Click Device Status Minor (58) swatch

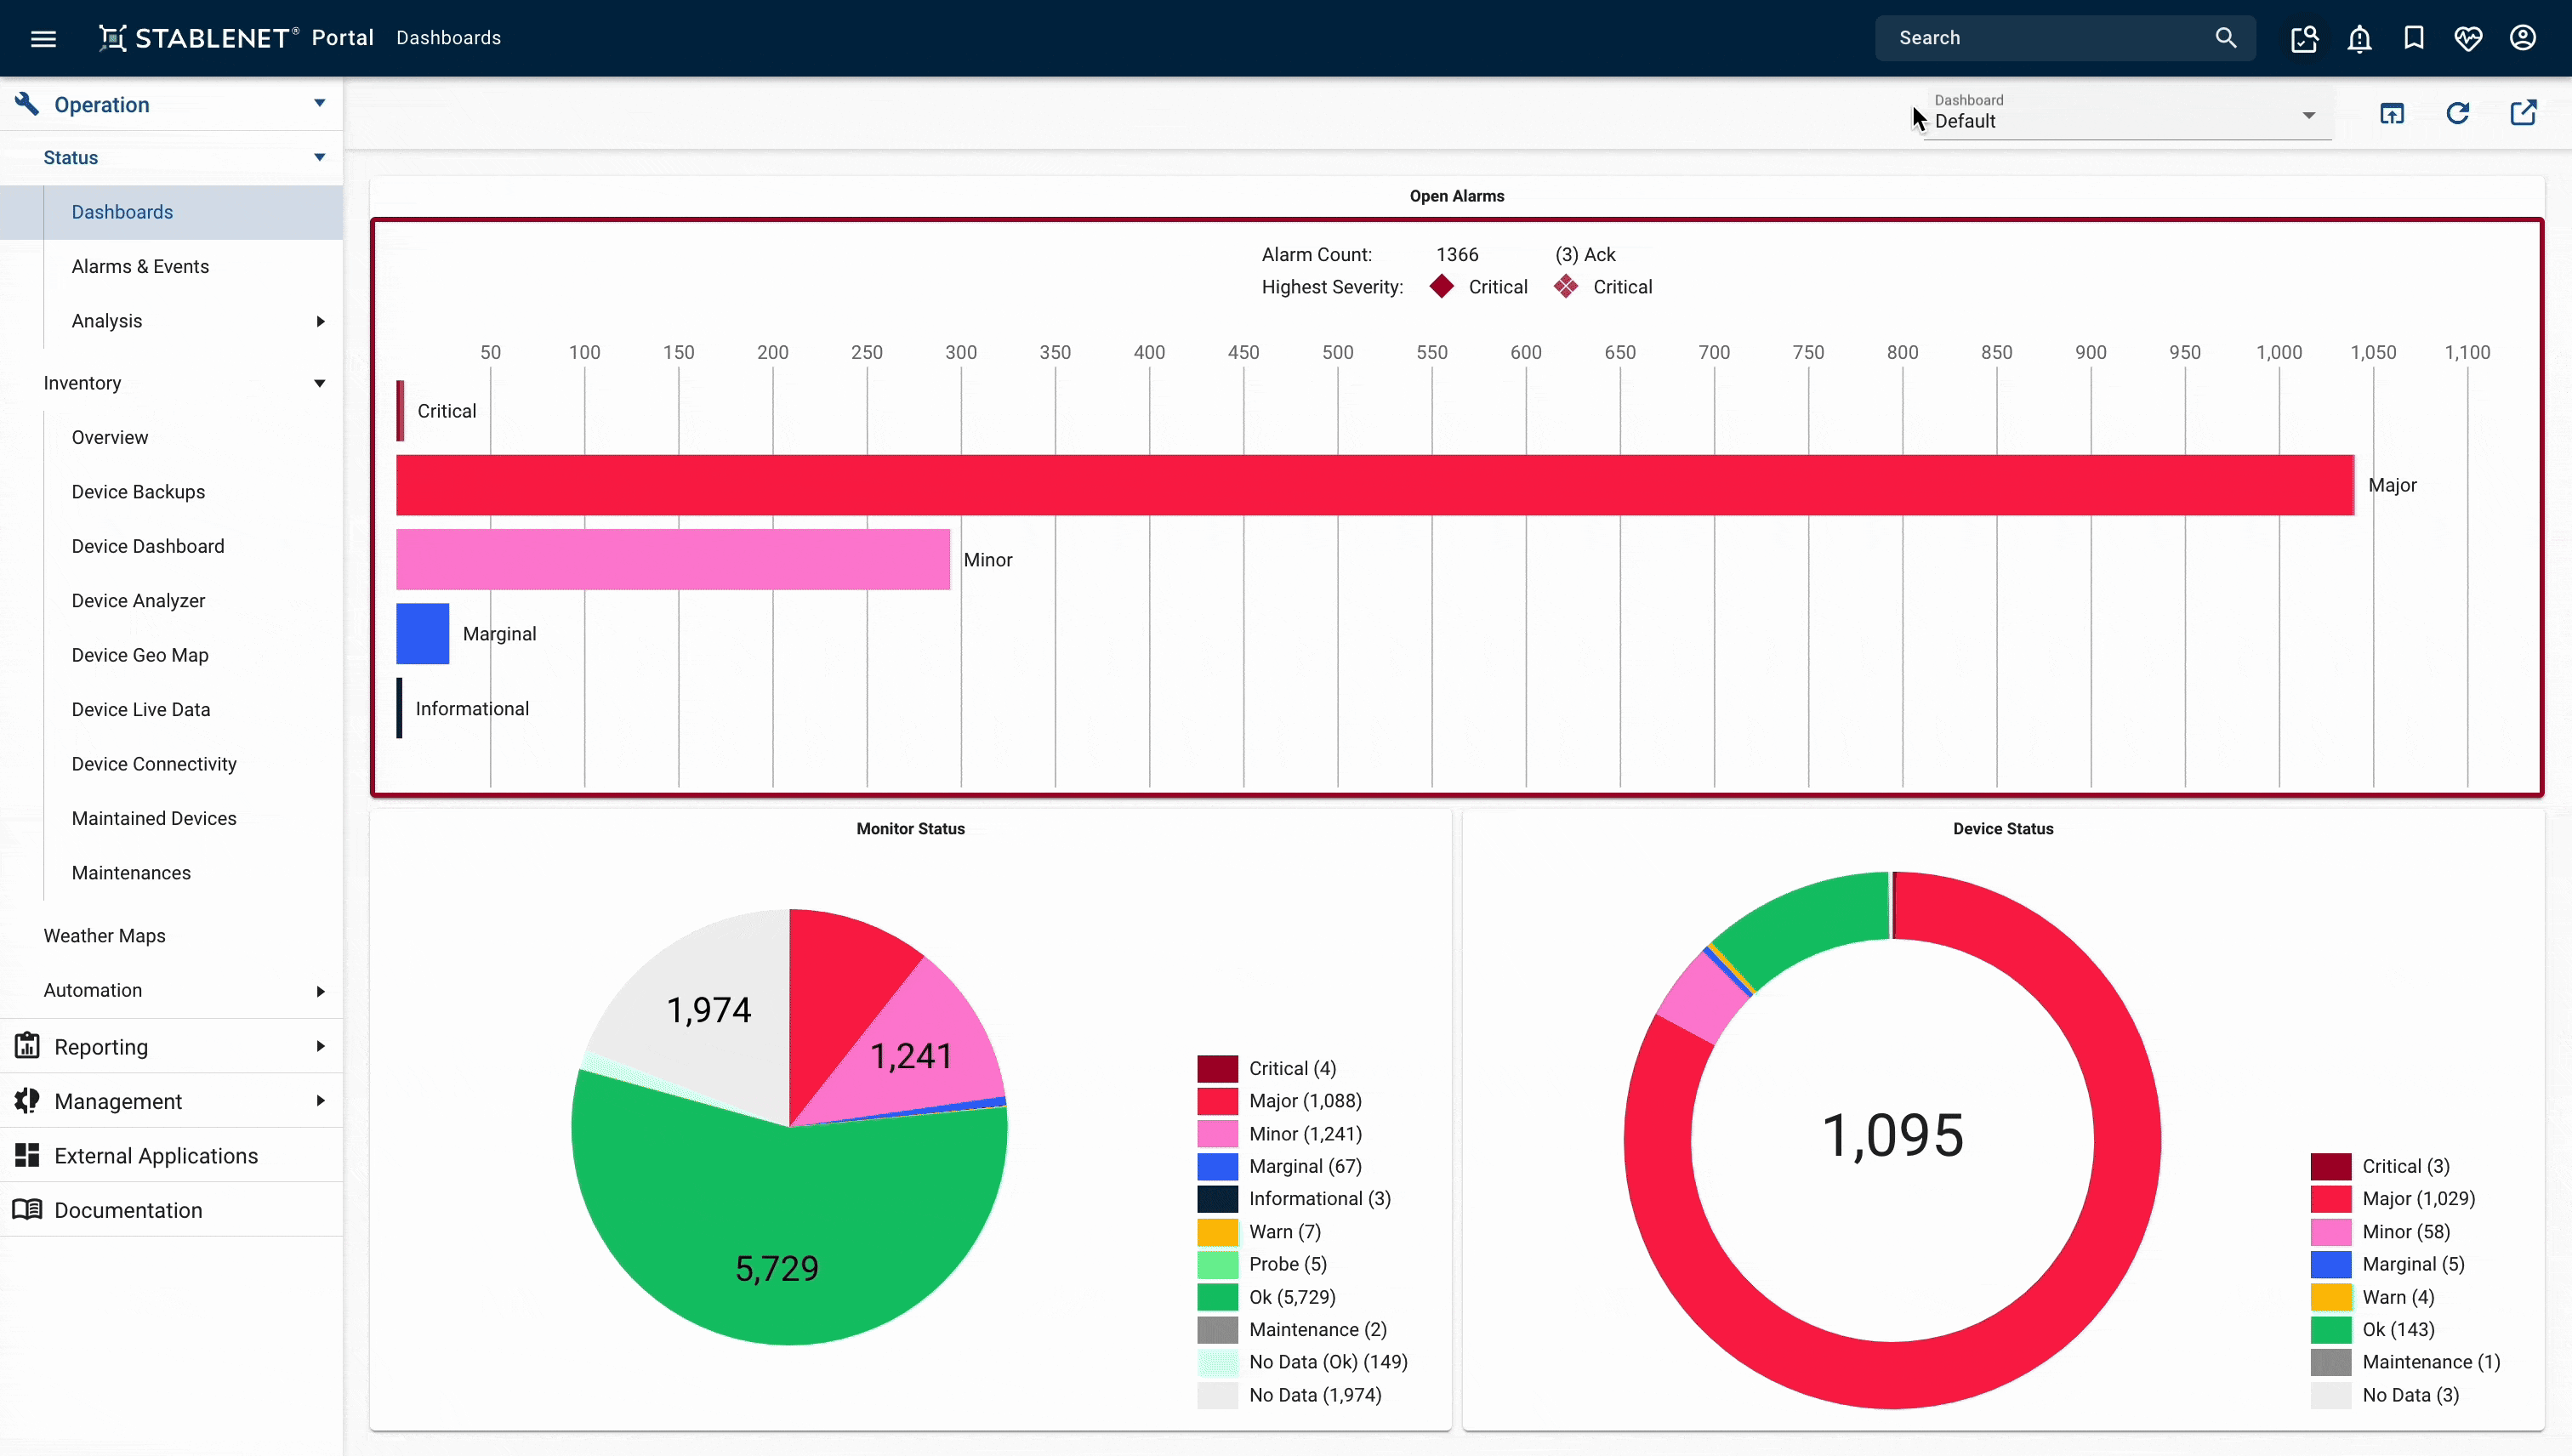[2331, 1231]
